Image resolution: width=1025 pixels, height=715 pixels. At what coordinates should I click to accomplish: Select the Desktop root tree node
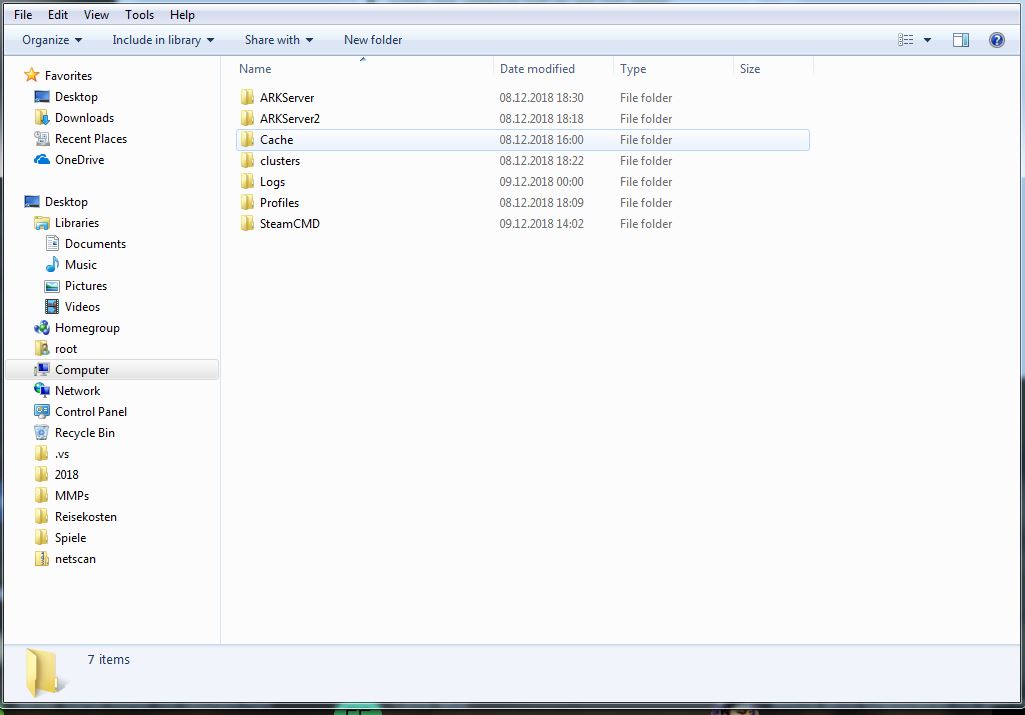coord(66,201)
